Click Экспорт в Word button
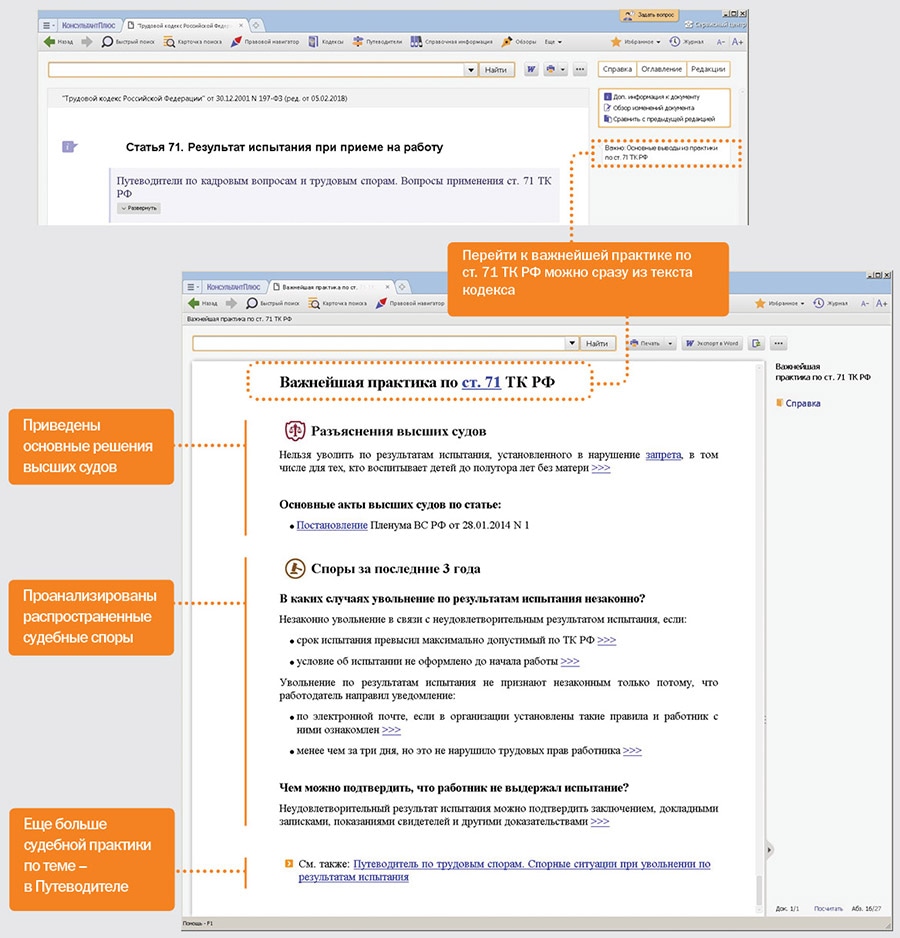Image resolution: width=900 pixels, height=938 pixels. pyautogui.click(x=712, y=343)
